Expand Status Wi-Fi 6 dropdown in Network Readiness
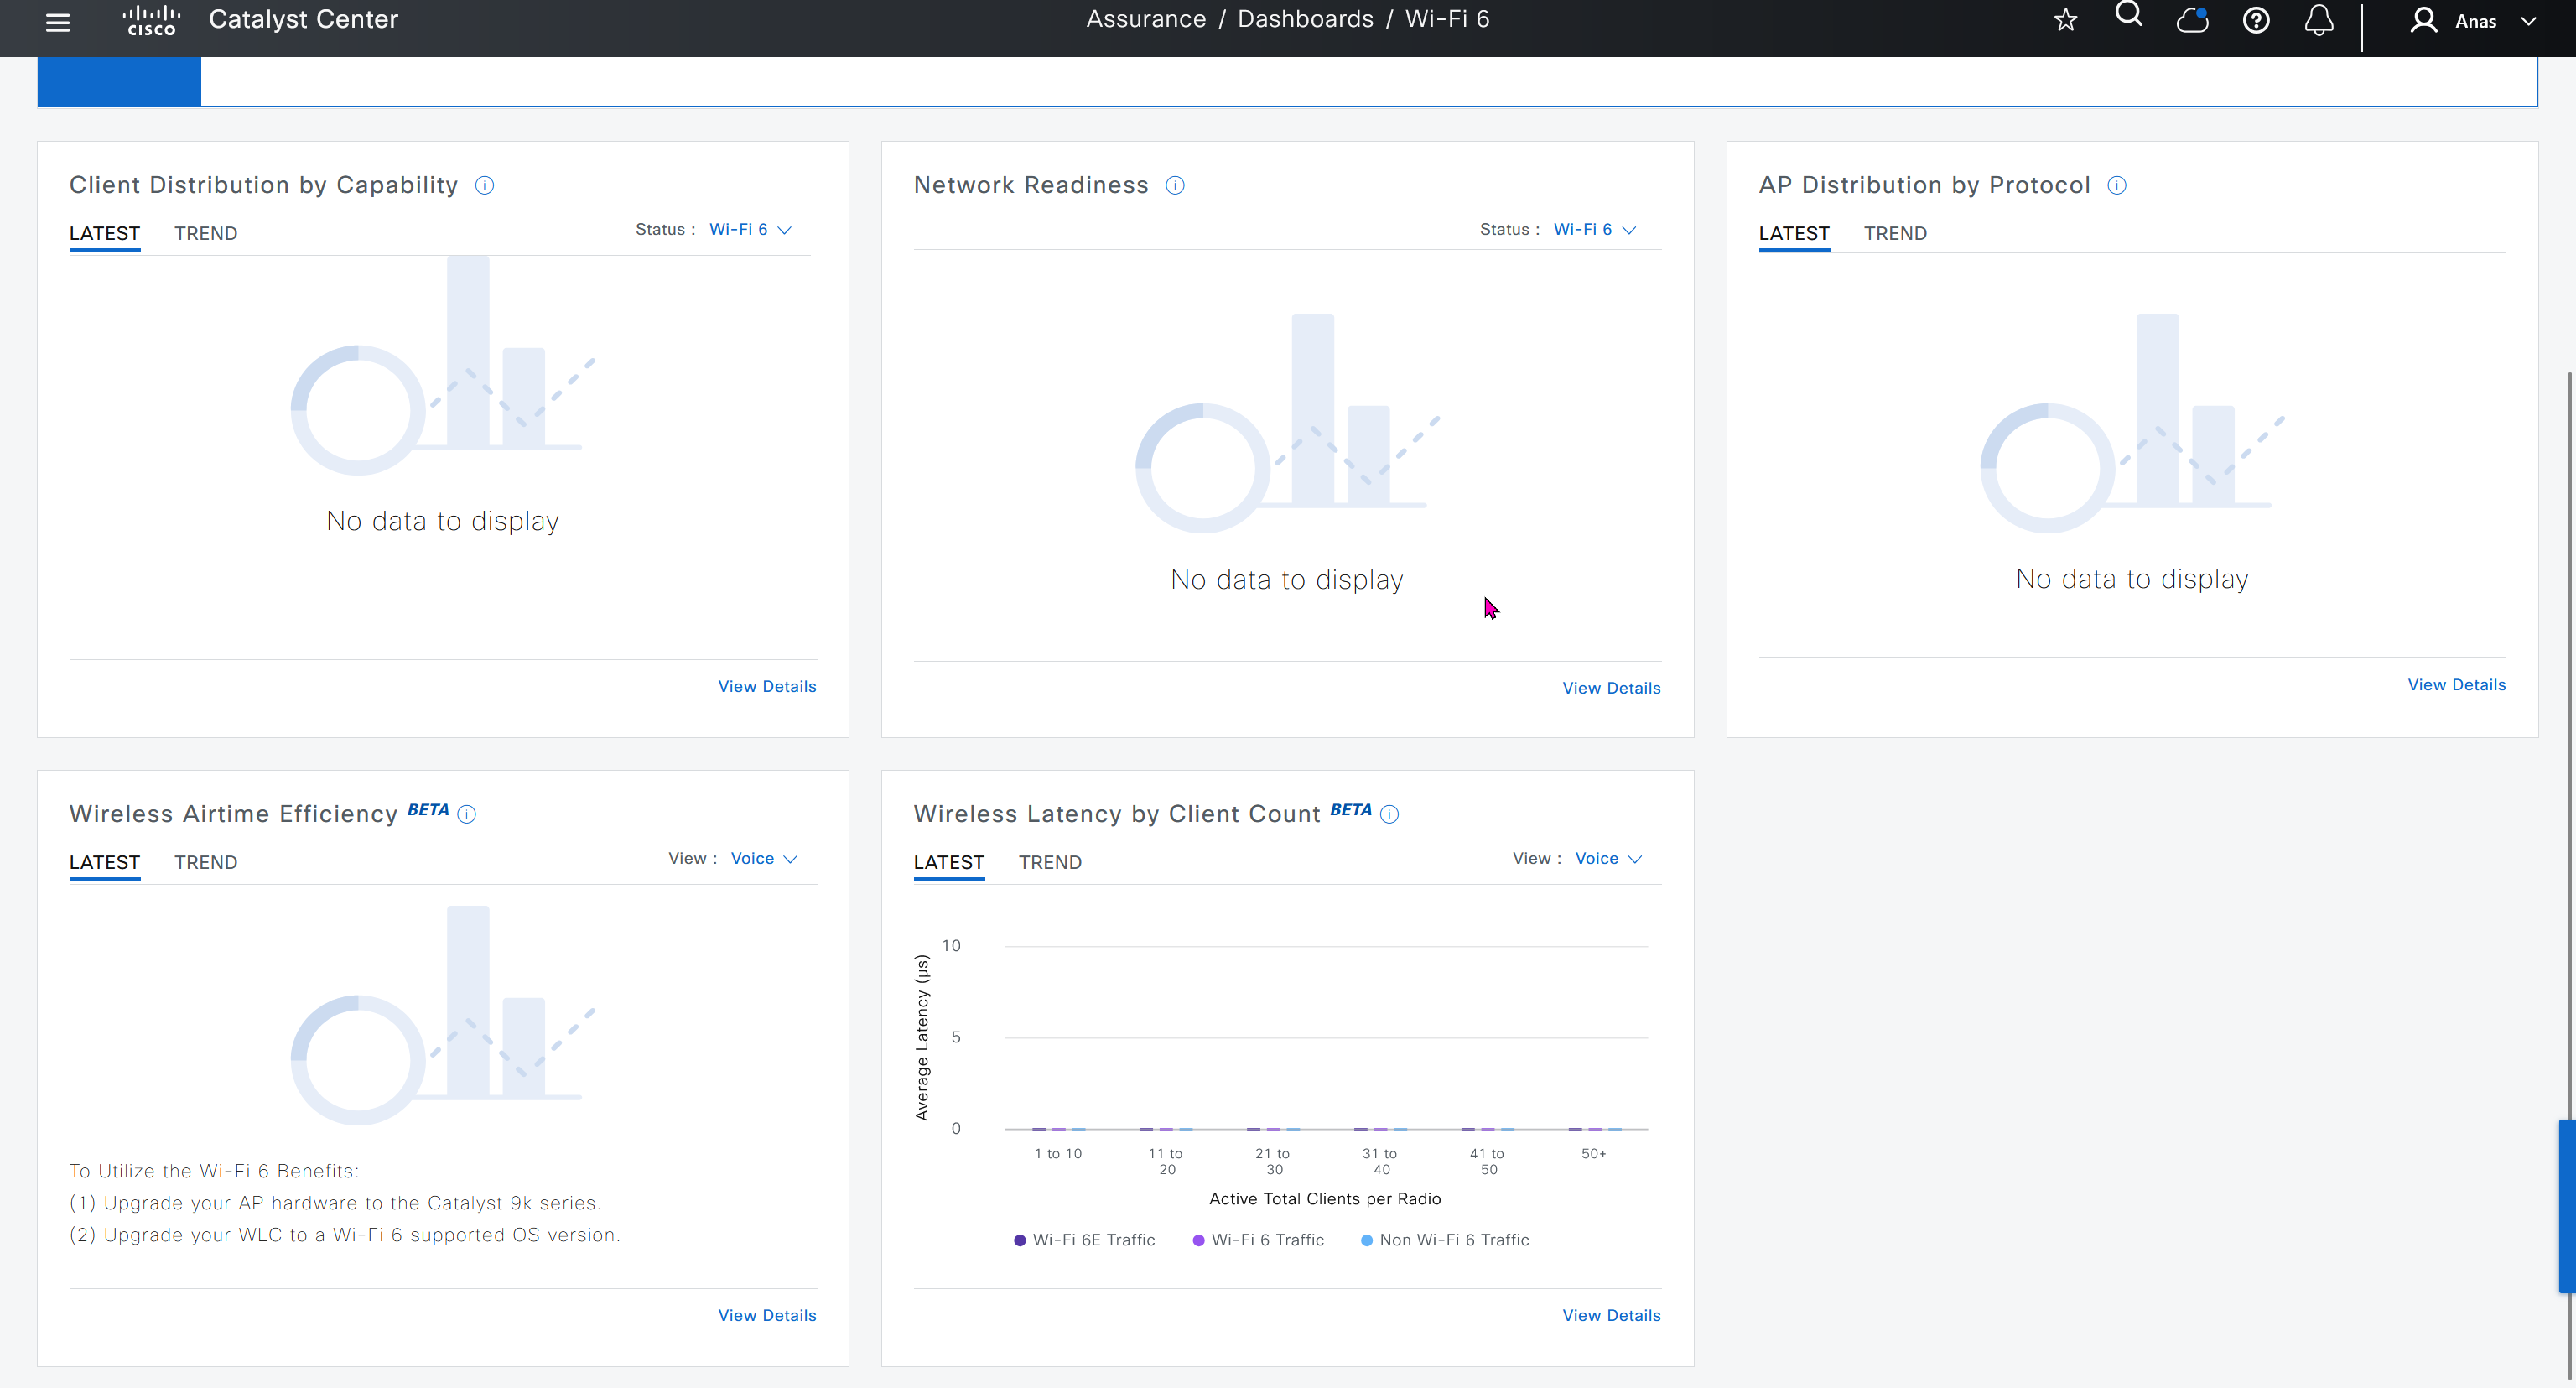This screenshot has height=1388, width=2576. coord(1594,230)
